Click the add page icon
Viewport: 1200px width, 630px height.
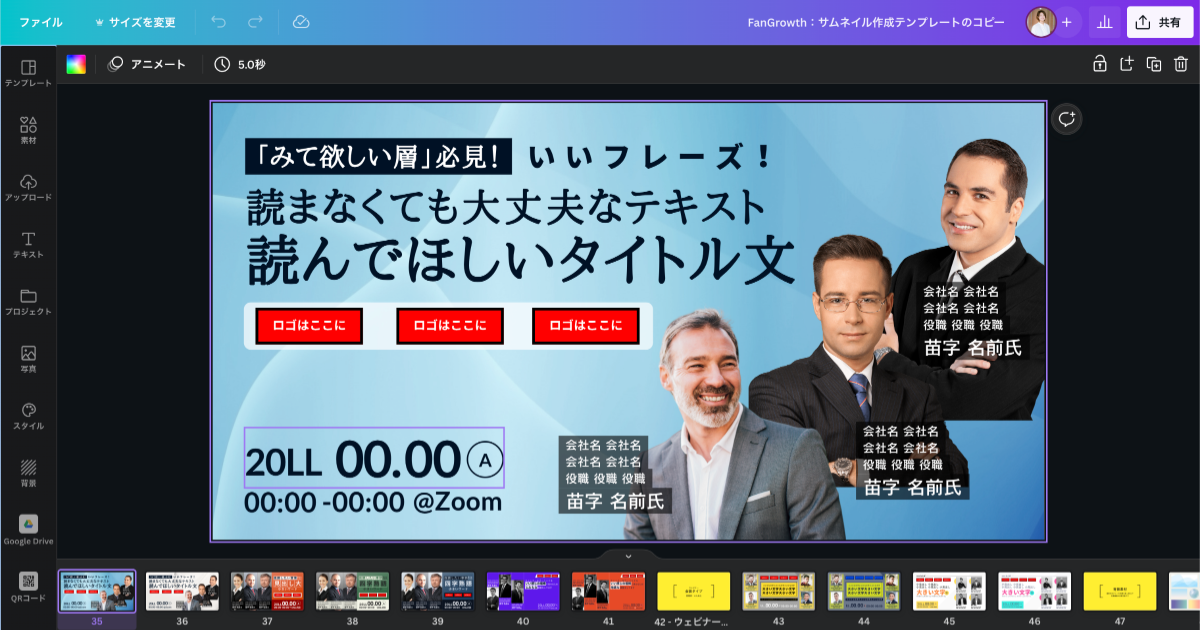click(1126, 64)
